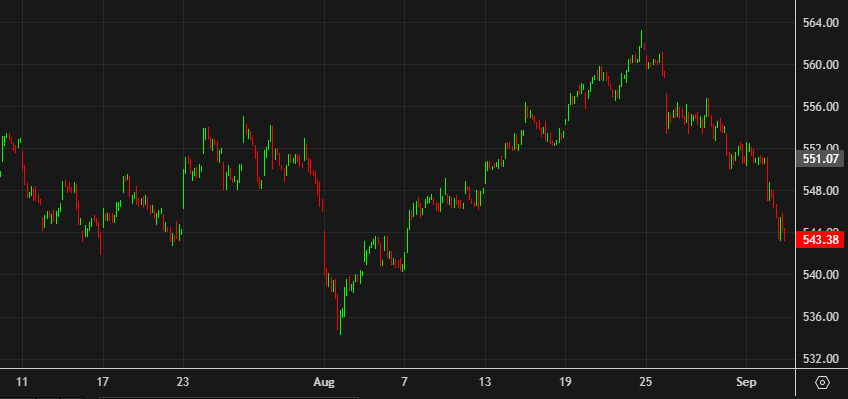Viewport: 848px width, 399px height.
Task: Select the 556.00 price axis label
Action: (821, 107)
